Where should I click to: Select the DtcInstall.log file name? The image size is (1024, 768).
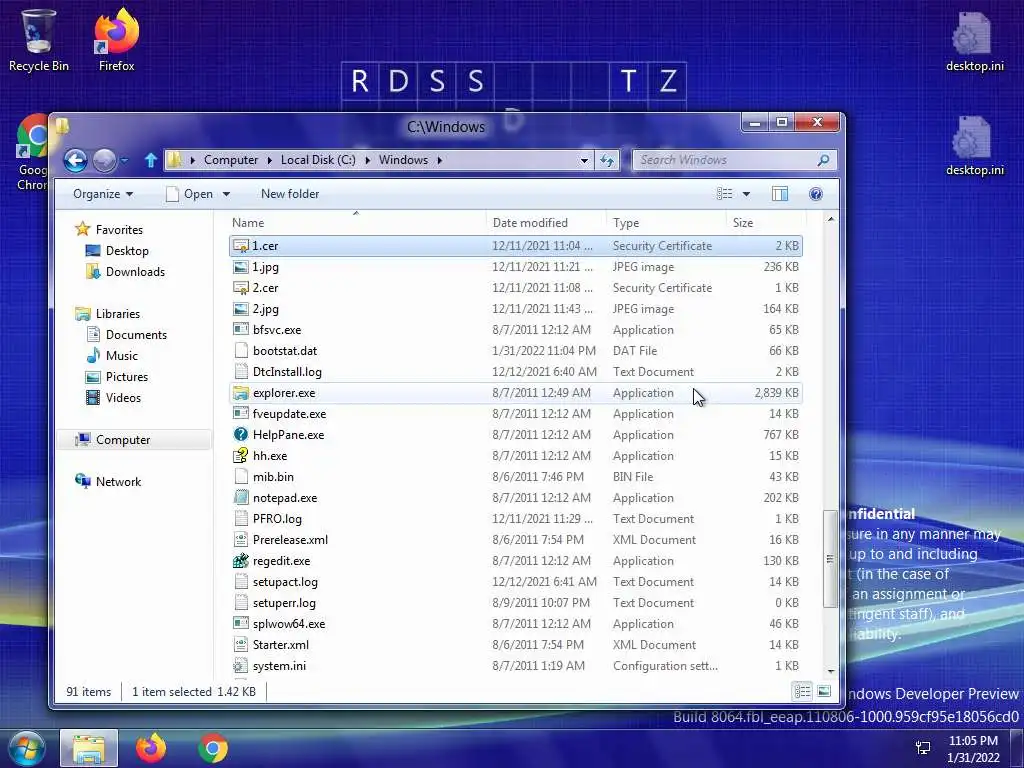pos(287,372)
